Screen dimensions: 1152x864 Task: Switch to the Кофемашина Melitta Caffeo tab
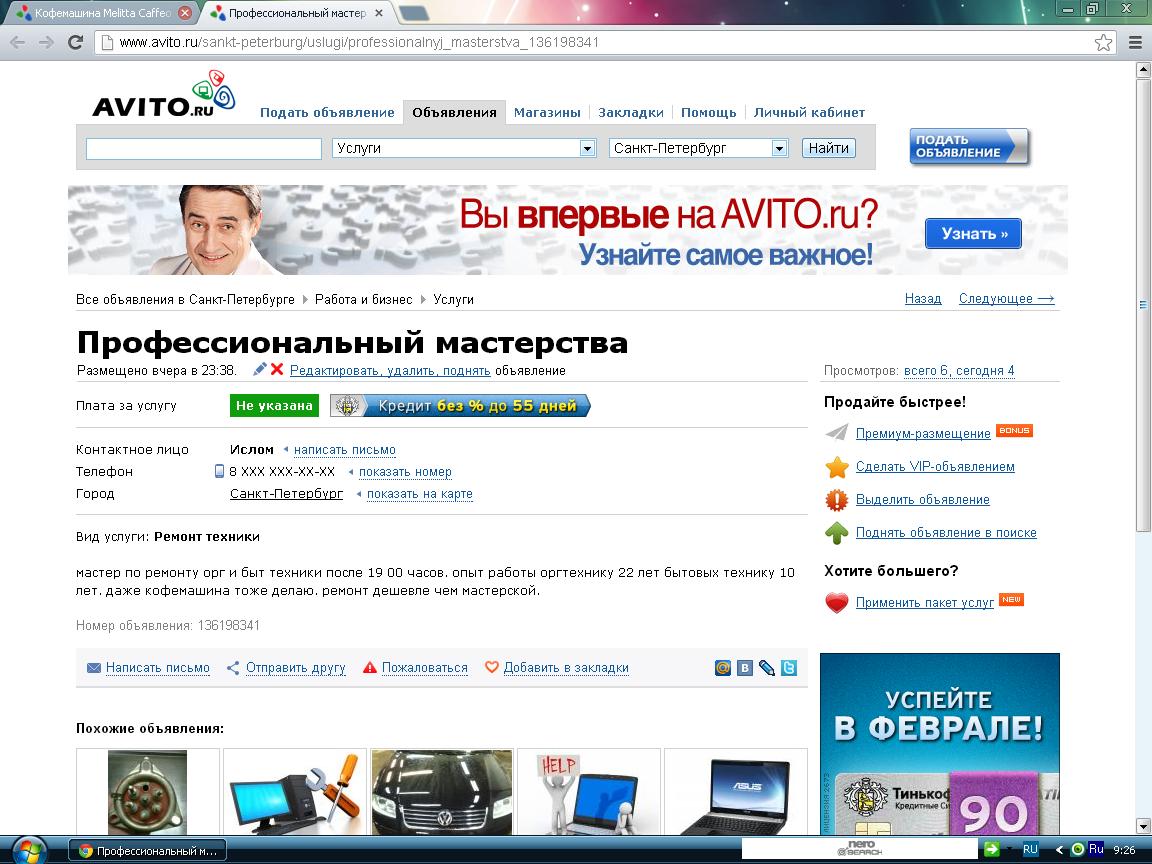102,13
